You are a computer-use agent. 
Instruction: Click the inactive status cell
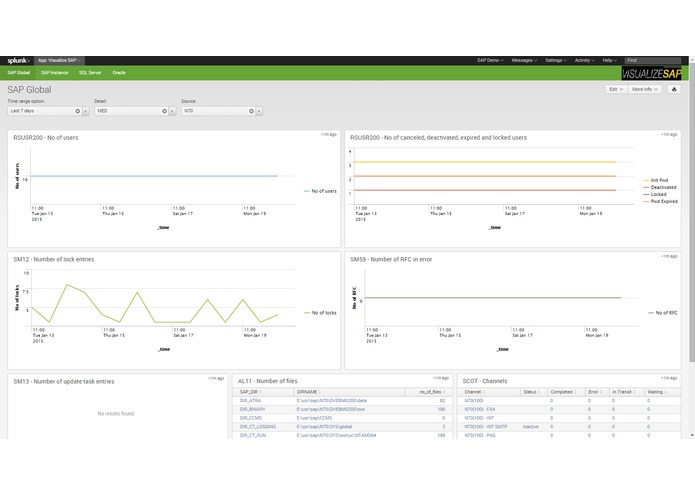pyautogui.click(x=531, y=427)
